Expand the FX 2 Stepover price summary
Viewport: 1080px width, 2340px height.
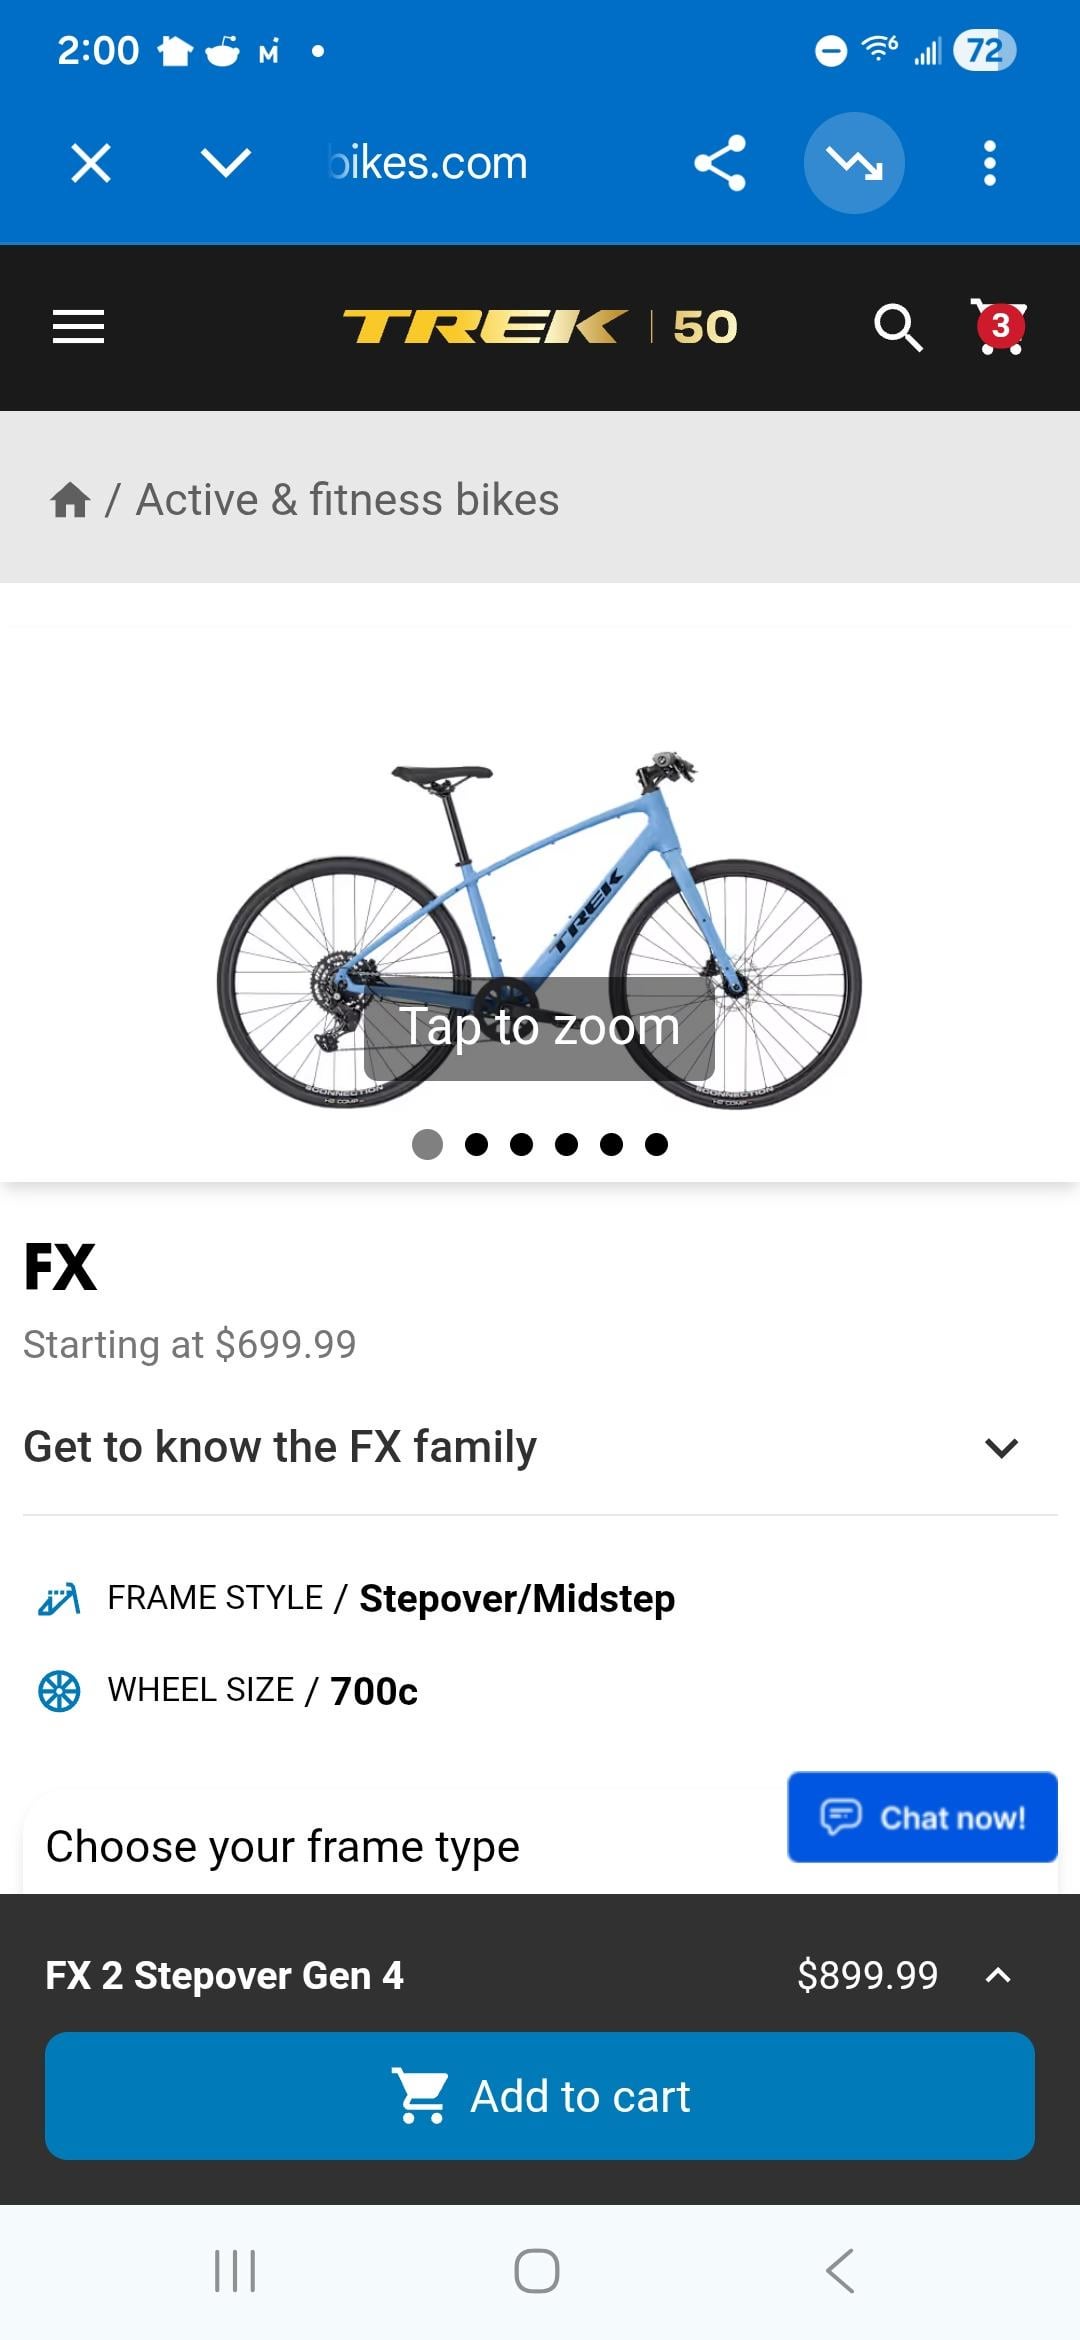tap(998, 1975)
